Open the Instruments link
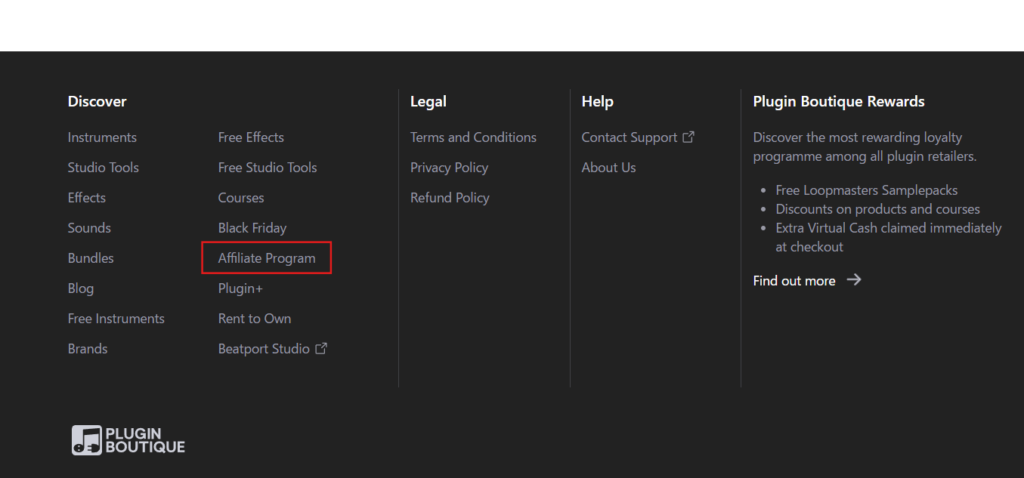The image size is (1024, 478). (102, 137)
